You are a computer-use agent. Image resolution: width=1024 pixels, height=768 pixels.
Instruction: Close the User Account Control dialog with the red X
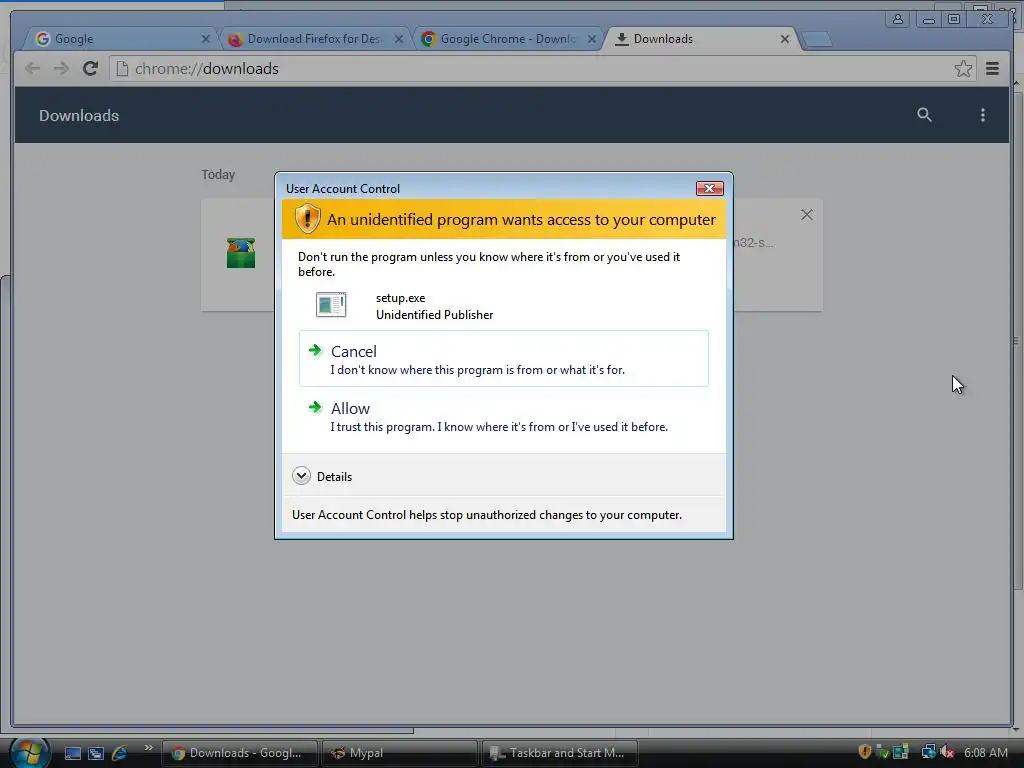pyautogui.click(x=709, y=189)
